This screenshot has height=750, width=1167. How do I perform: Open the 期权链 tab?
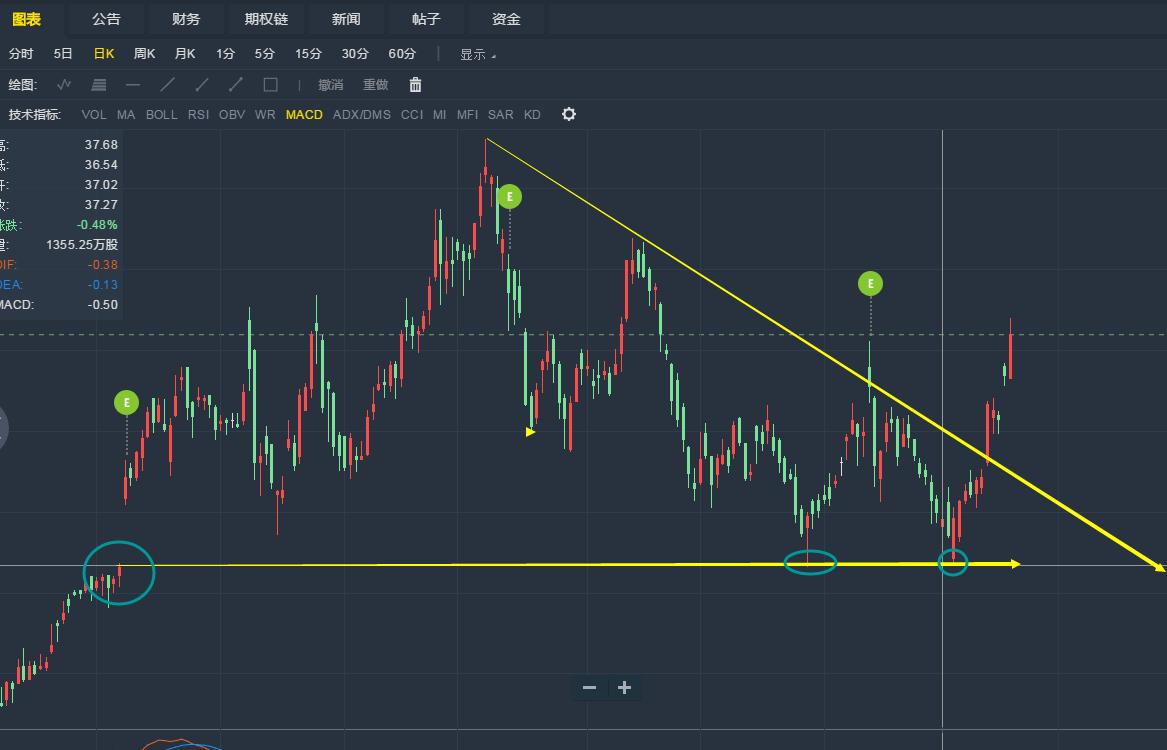coord(266,19)
